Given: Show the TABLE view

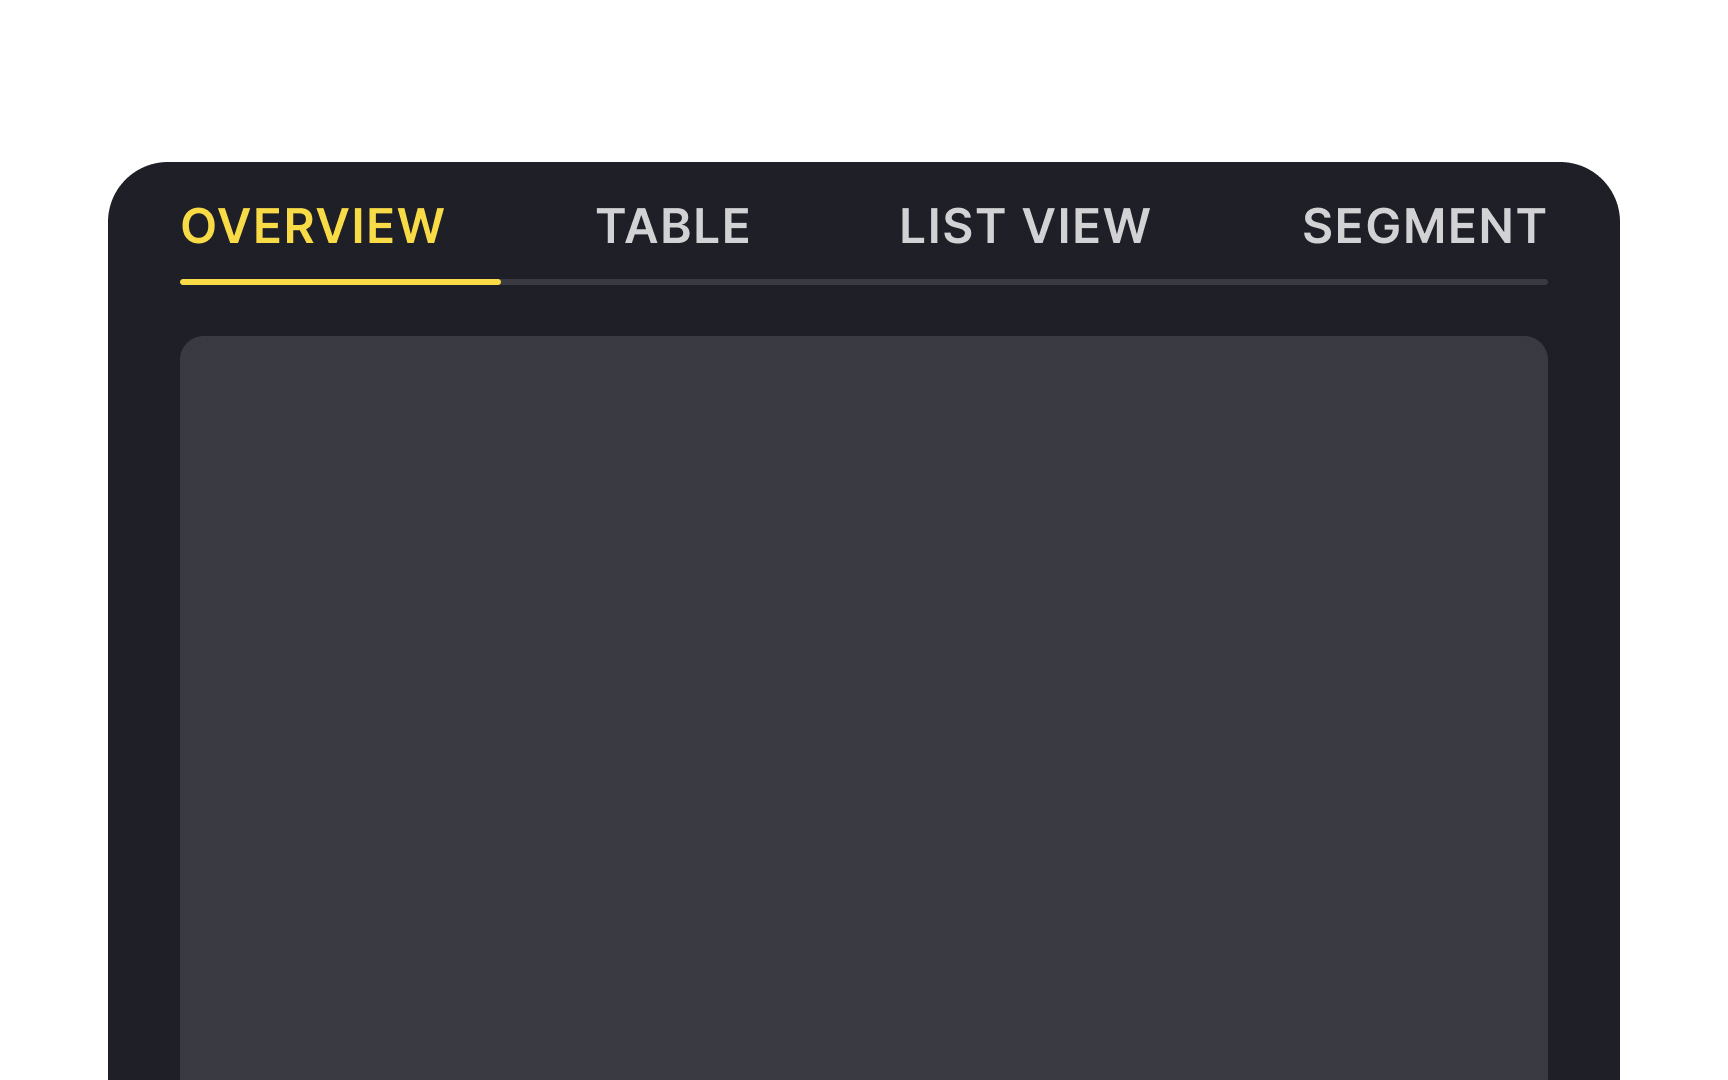Looking at the screenshot, I should pyautogui.click(x=673, y=226).
